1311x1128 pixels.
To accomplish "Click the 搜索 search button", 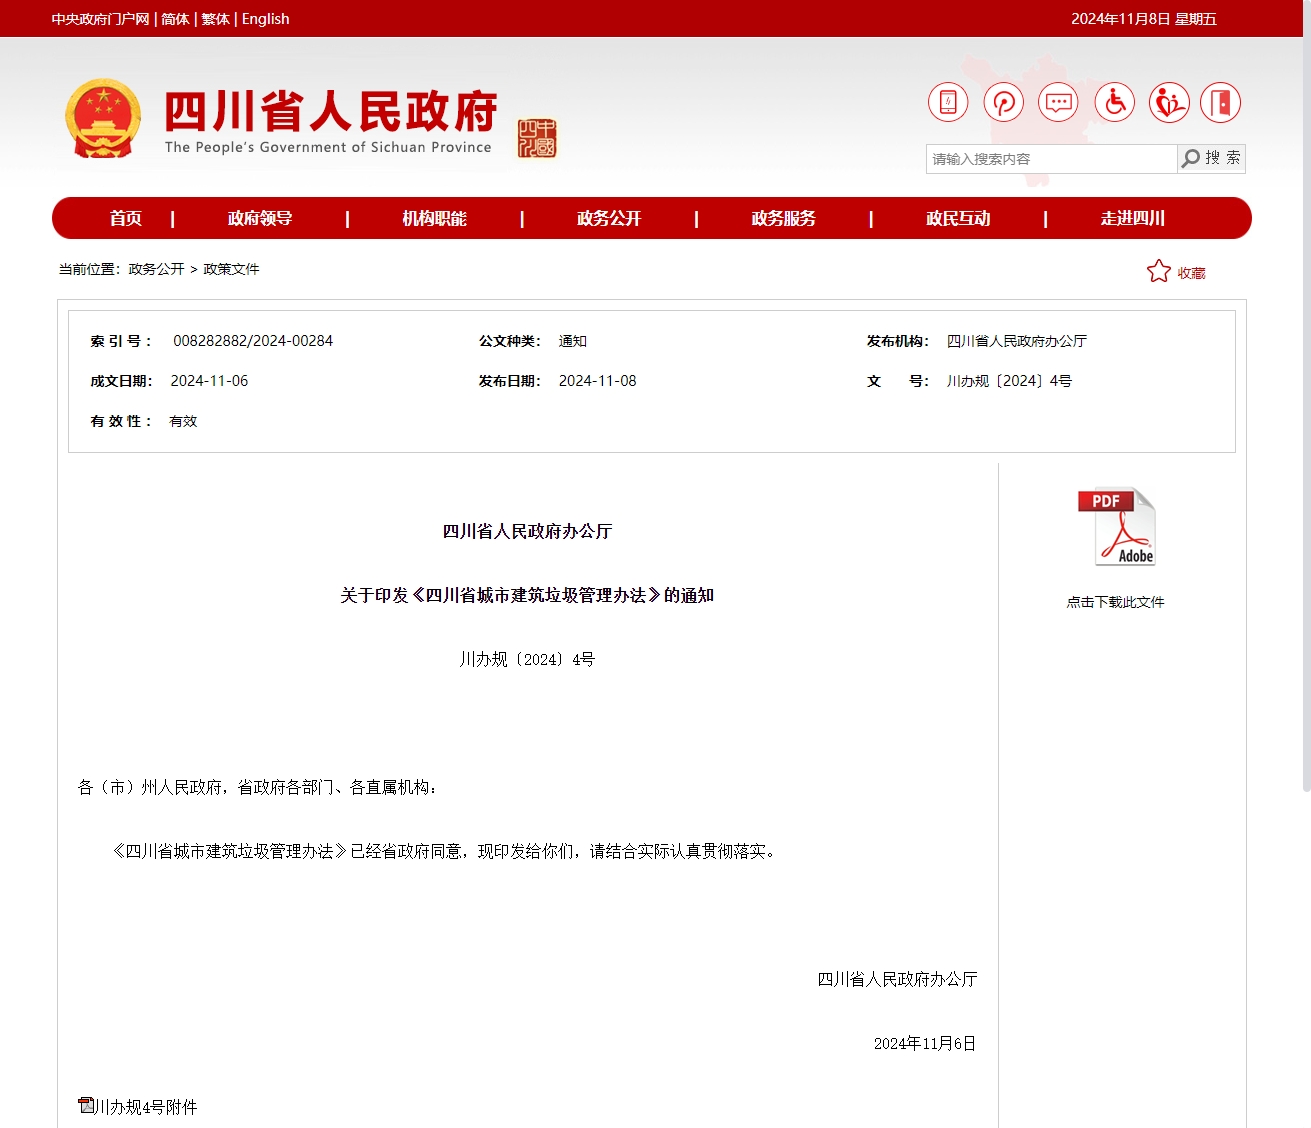I will pyautogui.click(x=1211, y=158).
